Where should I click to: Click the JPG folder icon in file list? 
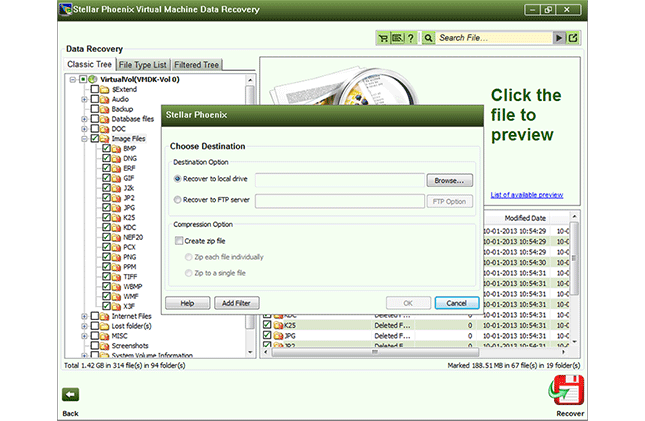[x=278, y=336]
